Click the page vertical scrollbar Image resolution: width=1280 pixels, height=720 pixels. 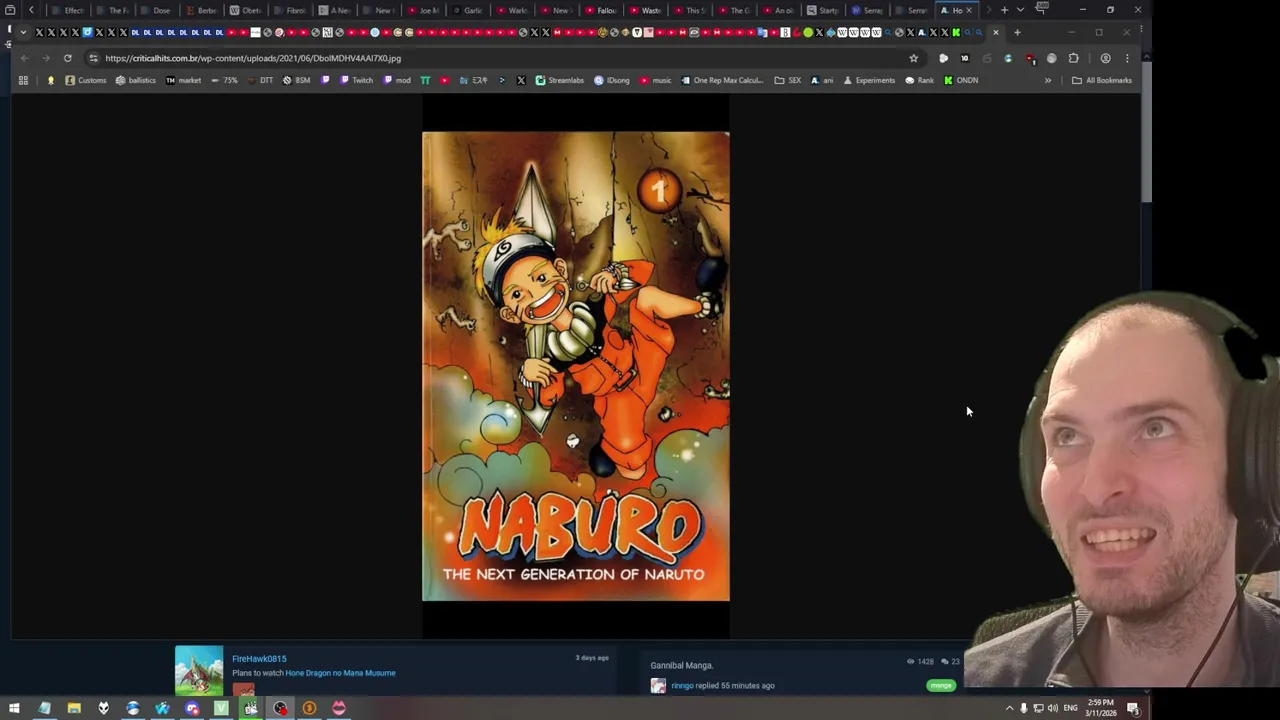pos(1146,130)
